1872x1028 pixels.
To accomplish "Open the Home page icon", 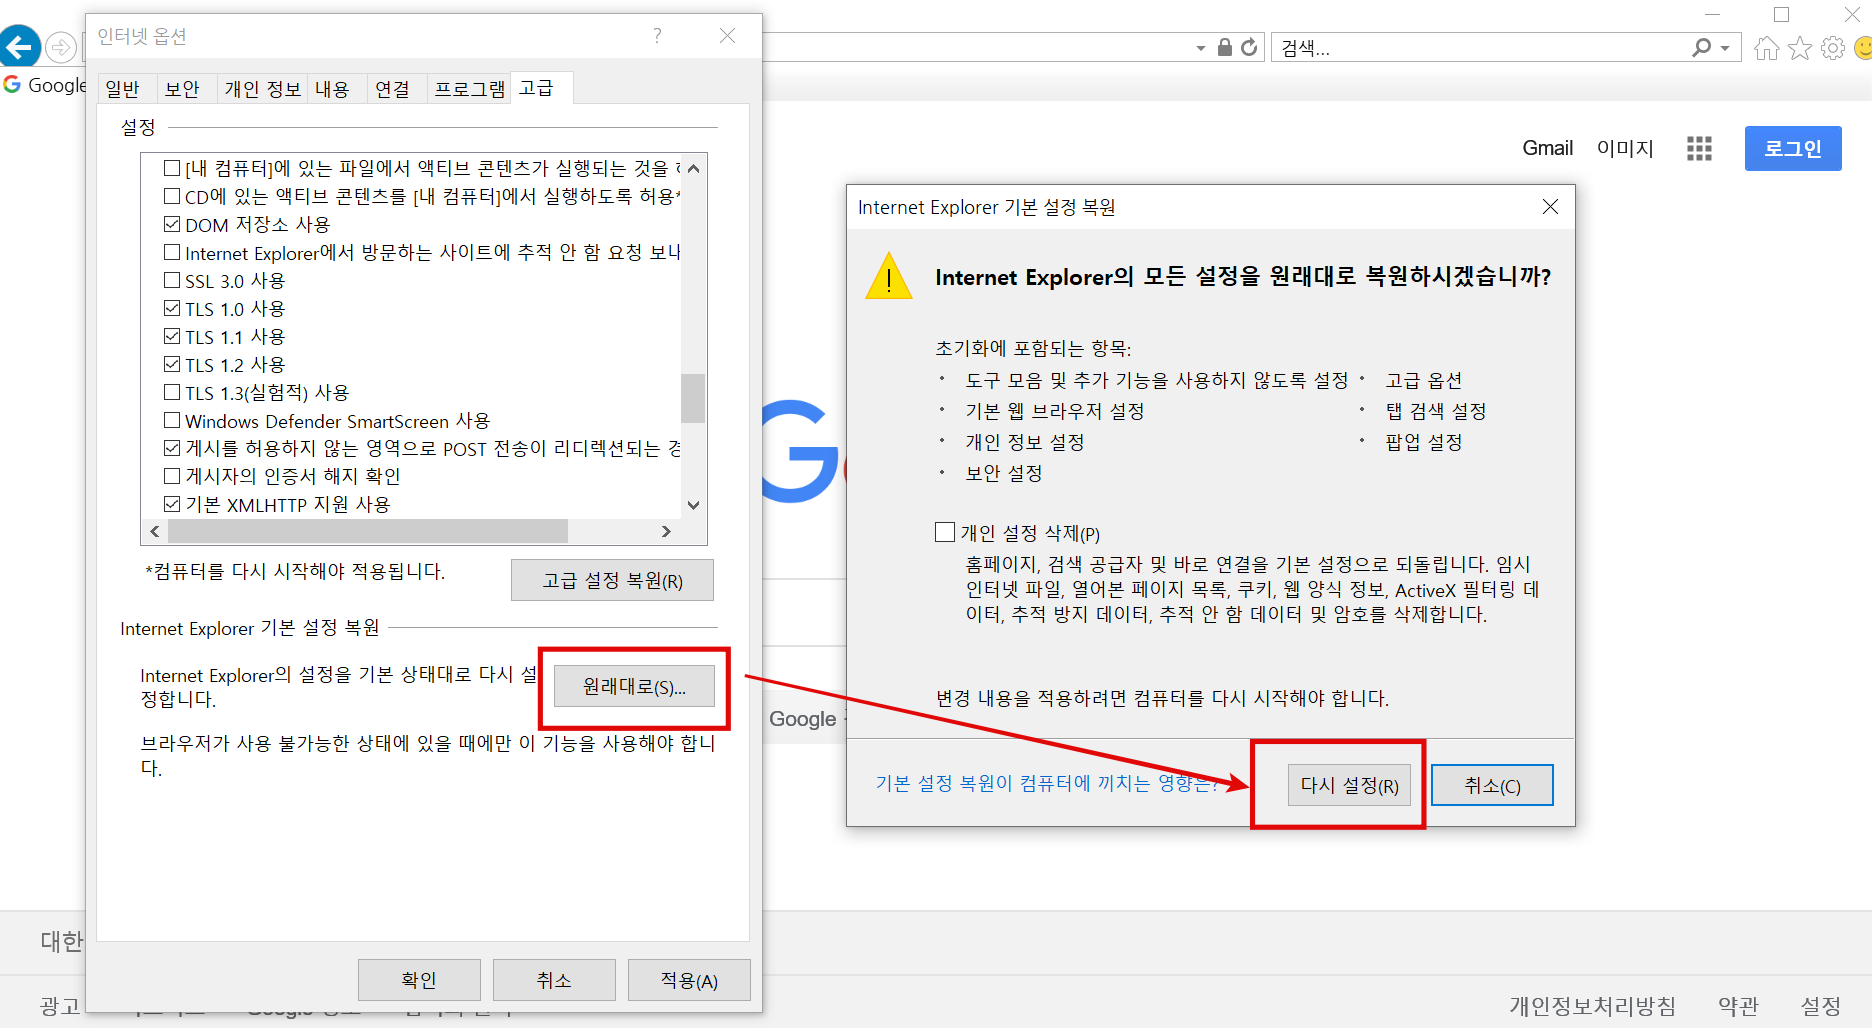I will pos(1767,48).
